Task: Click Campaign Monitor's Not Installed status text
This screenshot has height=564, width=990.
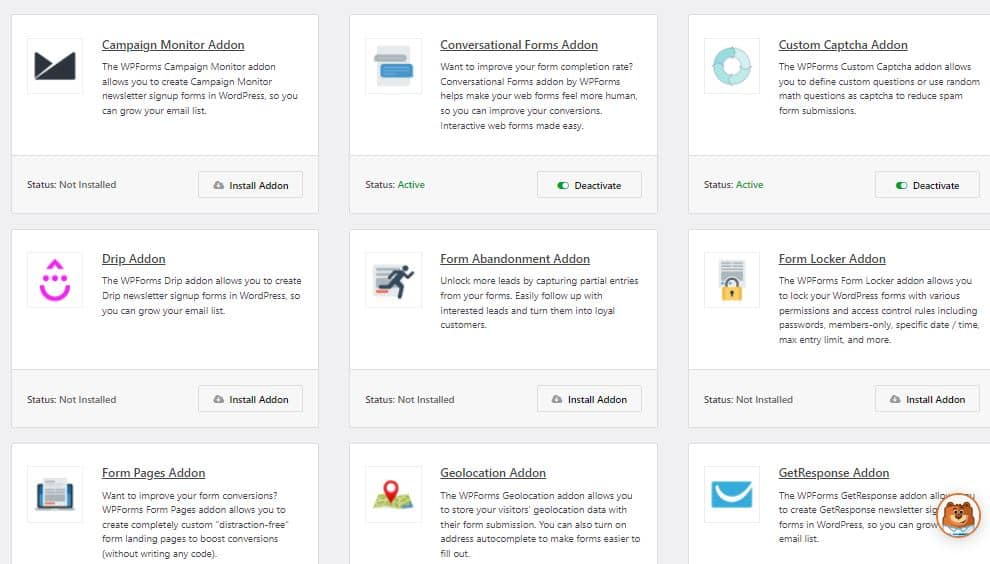Action: (x=88, y=185)
